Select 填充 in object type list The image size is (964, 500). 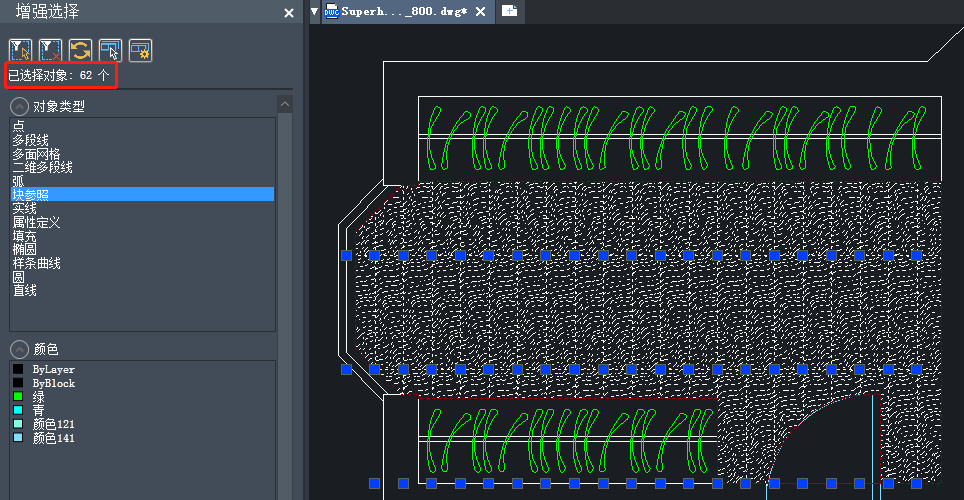(x=24, y=236)
